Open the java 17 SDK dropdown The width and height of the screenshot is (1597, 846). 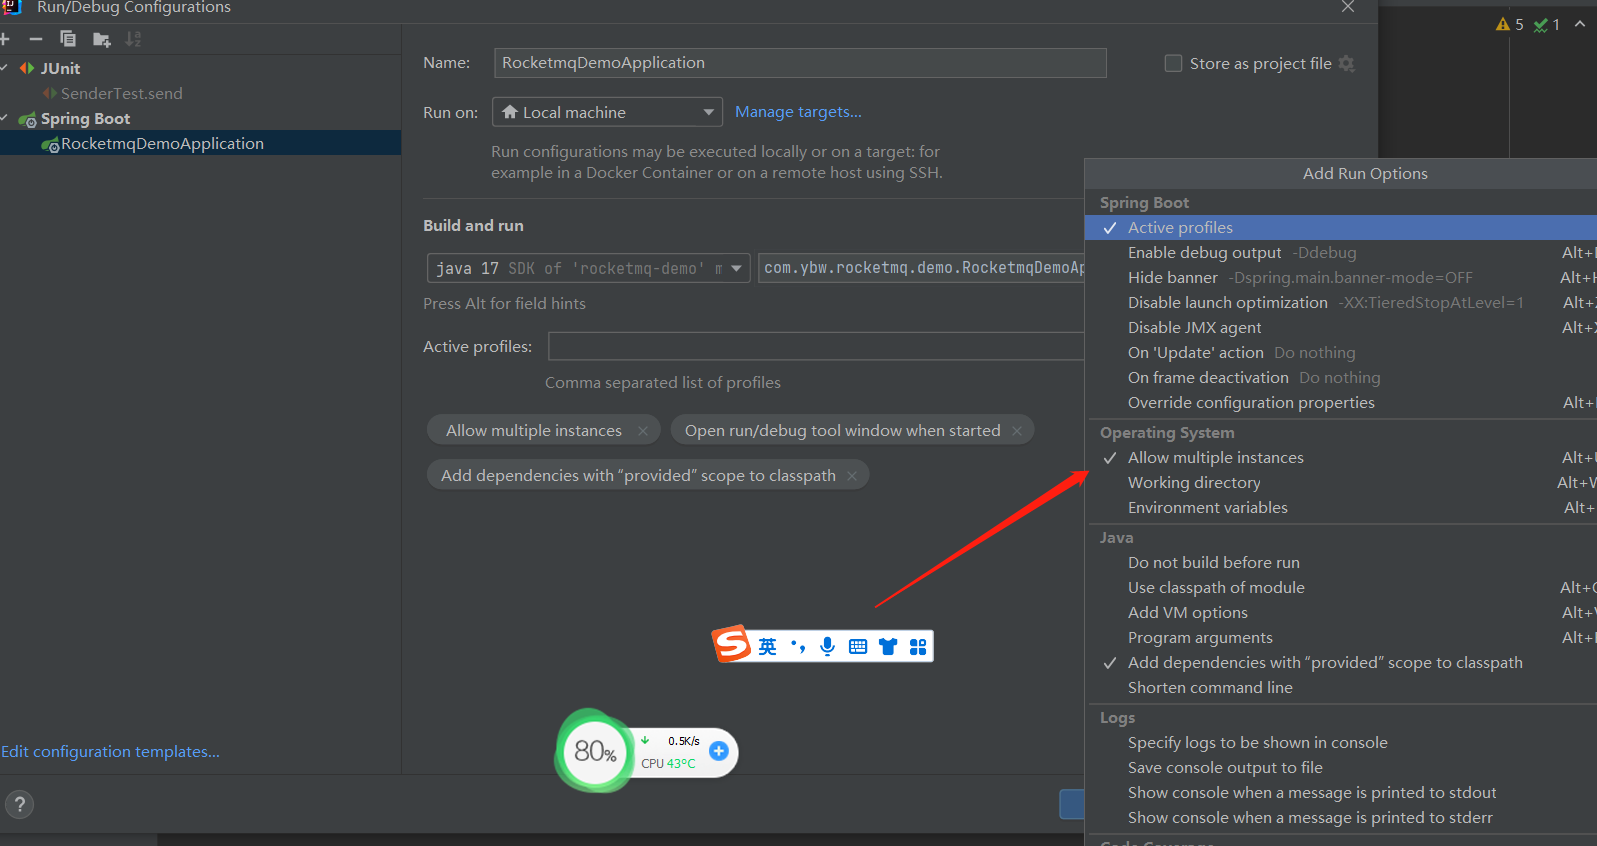pos(588,268)
